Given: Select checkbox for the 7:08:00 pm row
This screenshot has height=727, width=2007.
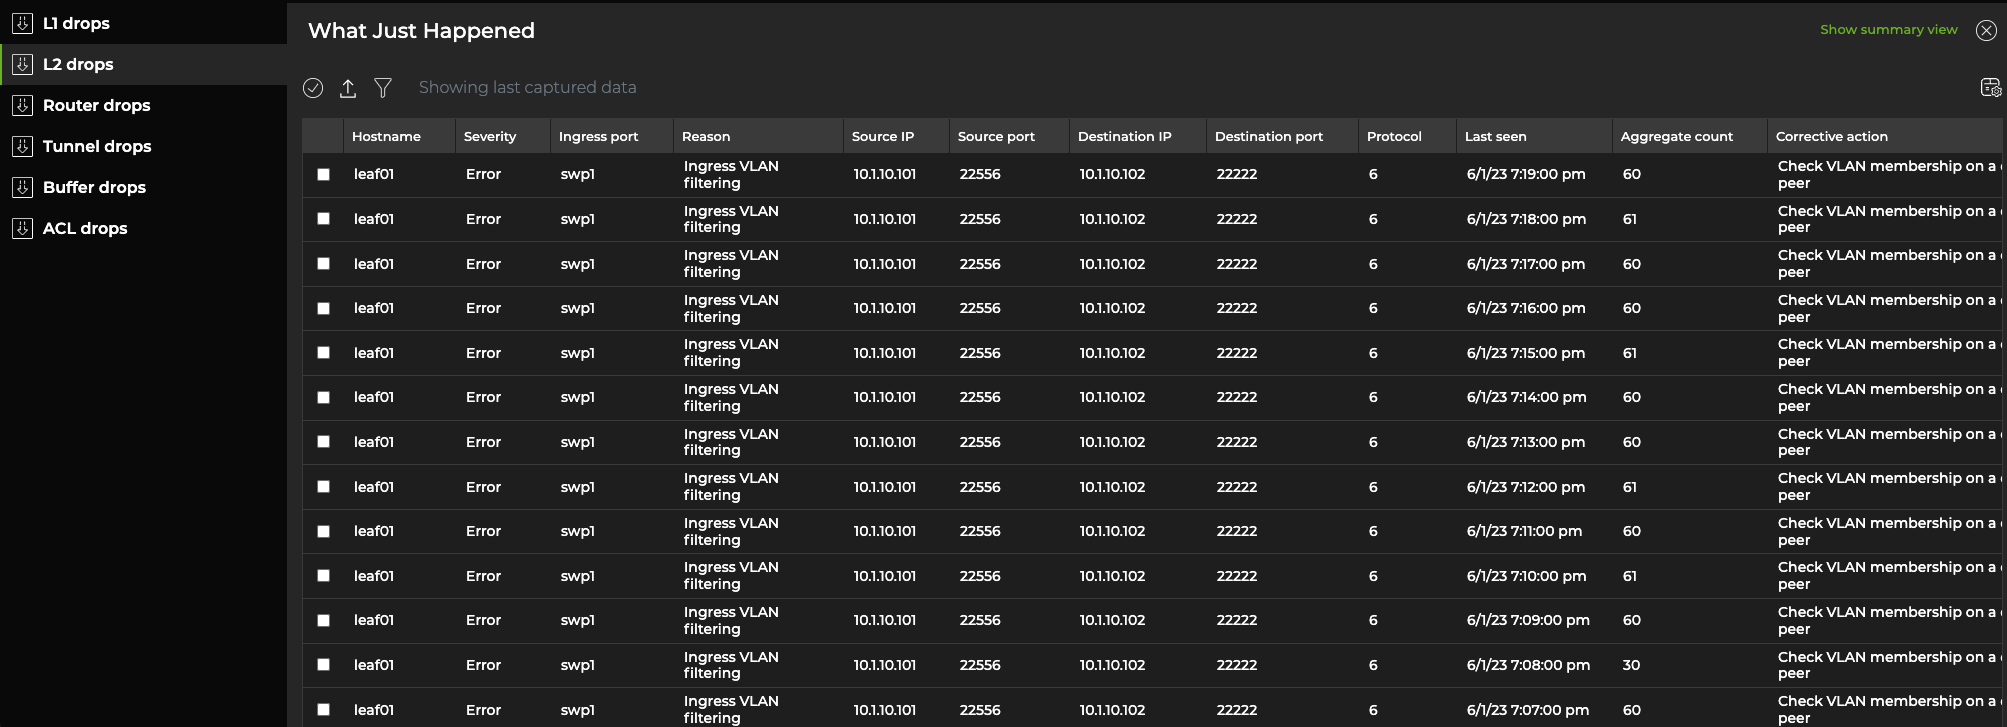Looking at the screenshot, I should [323, 665].
